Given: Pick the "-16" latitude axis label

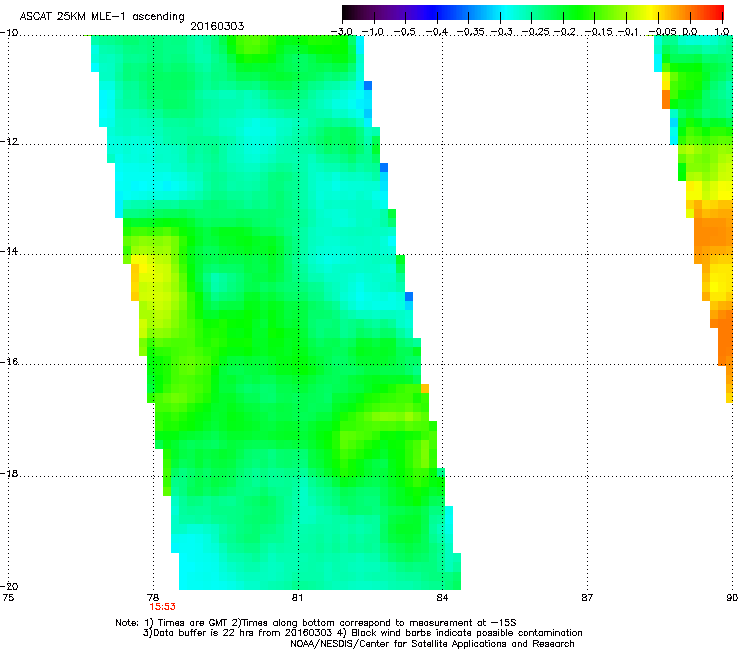Looking at the screenshot, I should (9, 362).
